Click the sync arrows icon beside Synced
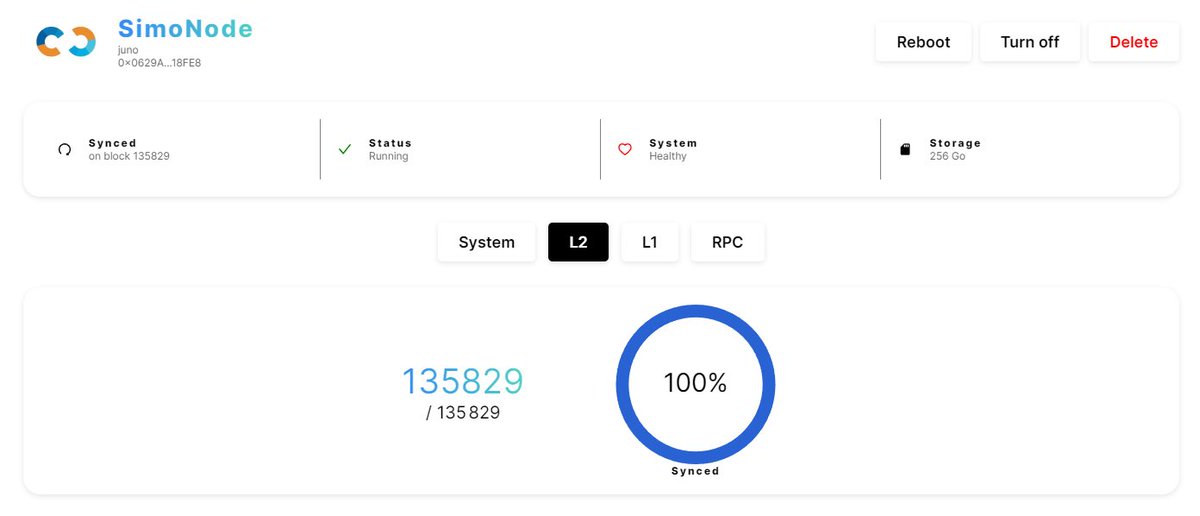Viewport: 1200px width, 516px height. (x=65, y=149)
